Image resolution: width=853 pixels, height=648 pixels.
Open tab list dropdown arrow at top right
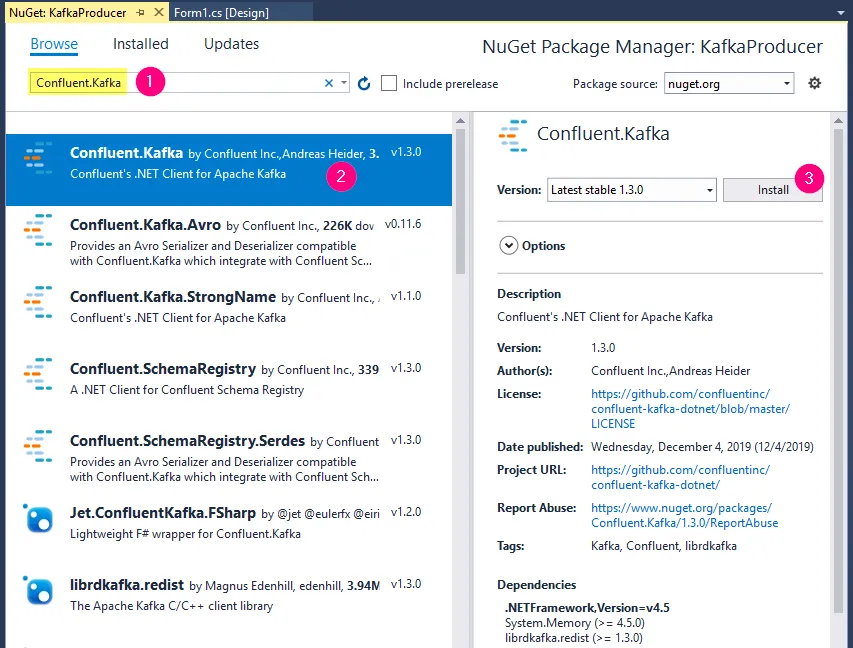click(841, 12)
